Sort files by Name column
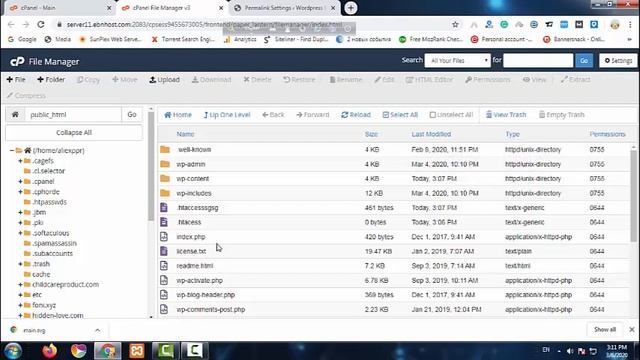Image resolution: width=640 pixels, height=360 pixels. (185, 134)
